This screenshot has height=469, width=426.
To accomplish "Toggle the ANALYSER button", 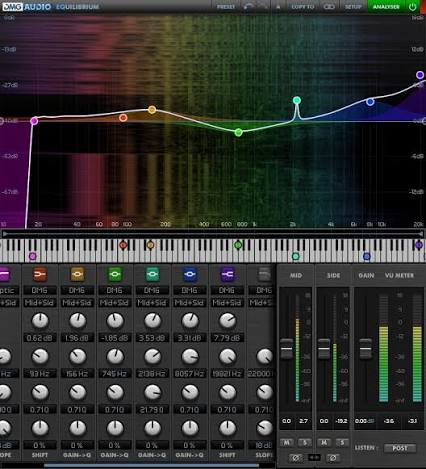I will [386, 7].
